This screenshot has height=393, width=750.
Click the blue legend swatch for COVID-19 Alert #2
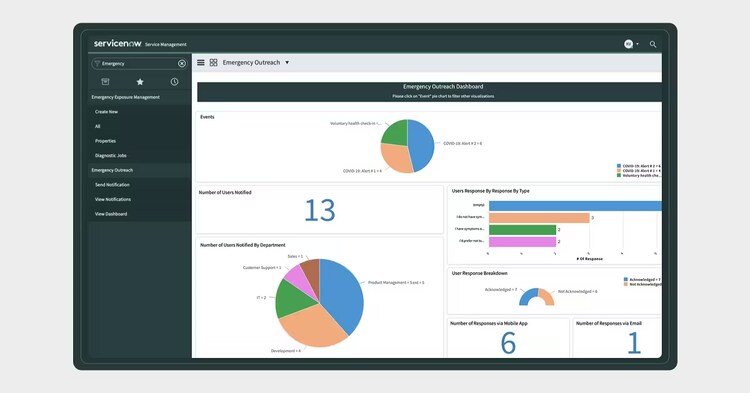(x=619, y=166)
